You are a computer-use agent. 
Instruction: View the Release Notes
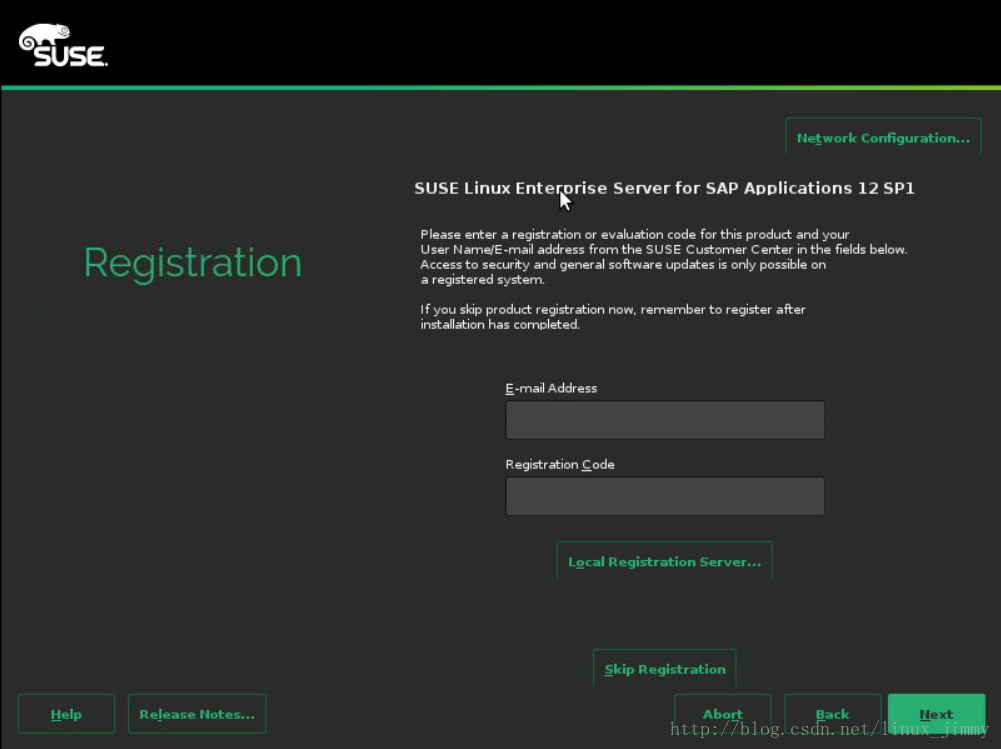coord(197,713)
